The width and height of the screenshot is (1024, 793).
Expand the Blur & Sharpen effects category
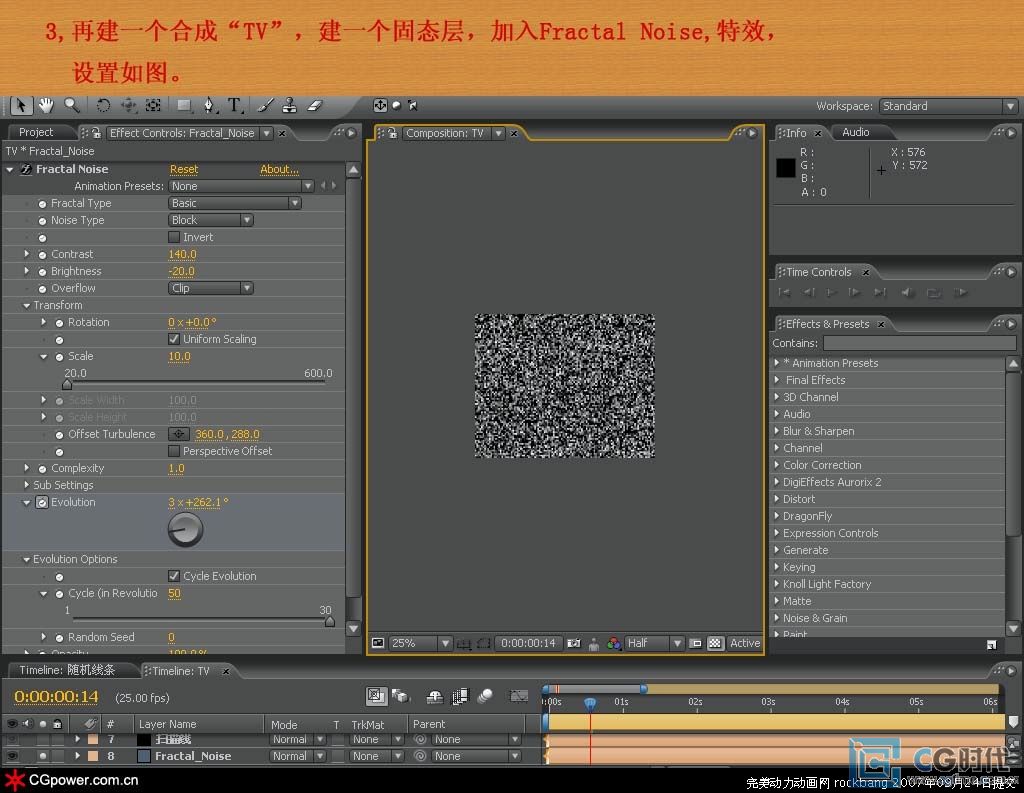[x=776, y=431]
